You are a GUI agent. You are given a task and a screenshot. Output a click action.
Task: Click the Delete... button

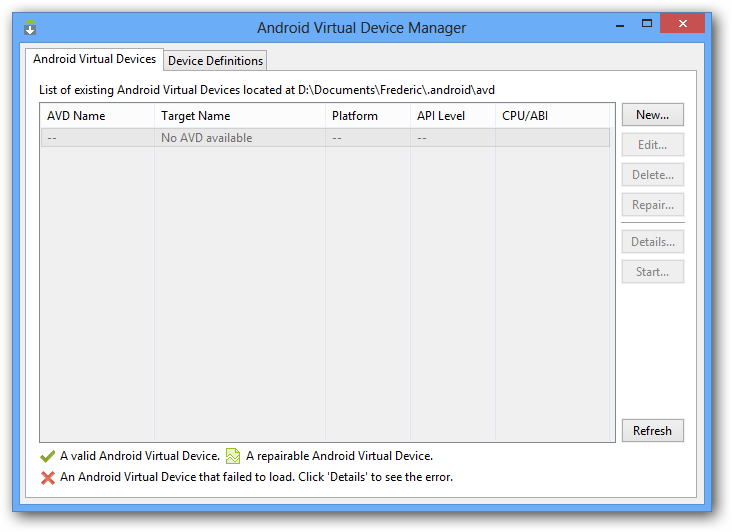click(652, 175)
